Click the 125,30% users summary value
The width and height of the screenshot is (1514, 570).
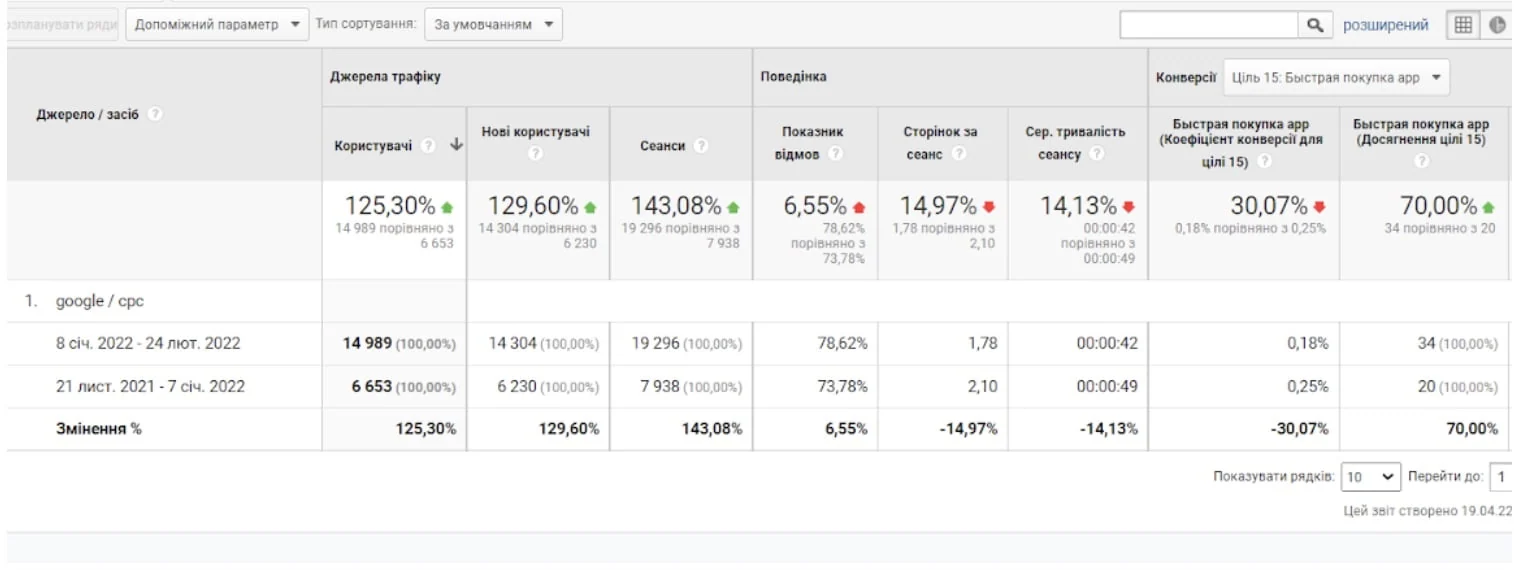(390, 207)
